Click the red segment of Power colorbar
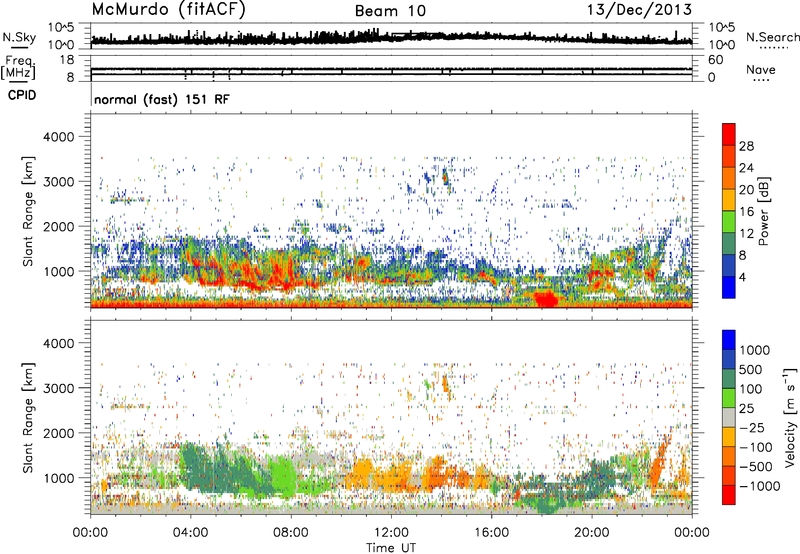Viewport: 800px width, 554px height. point(729,135)
